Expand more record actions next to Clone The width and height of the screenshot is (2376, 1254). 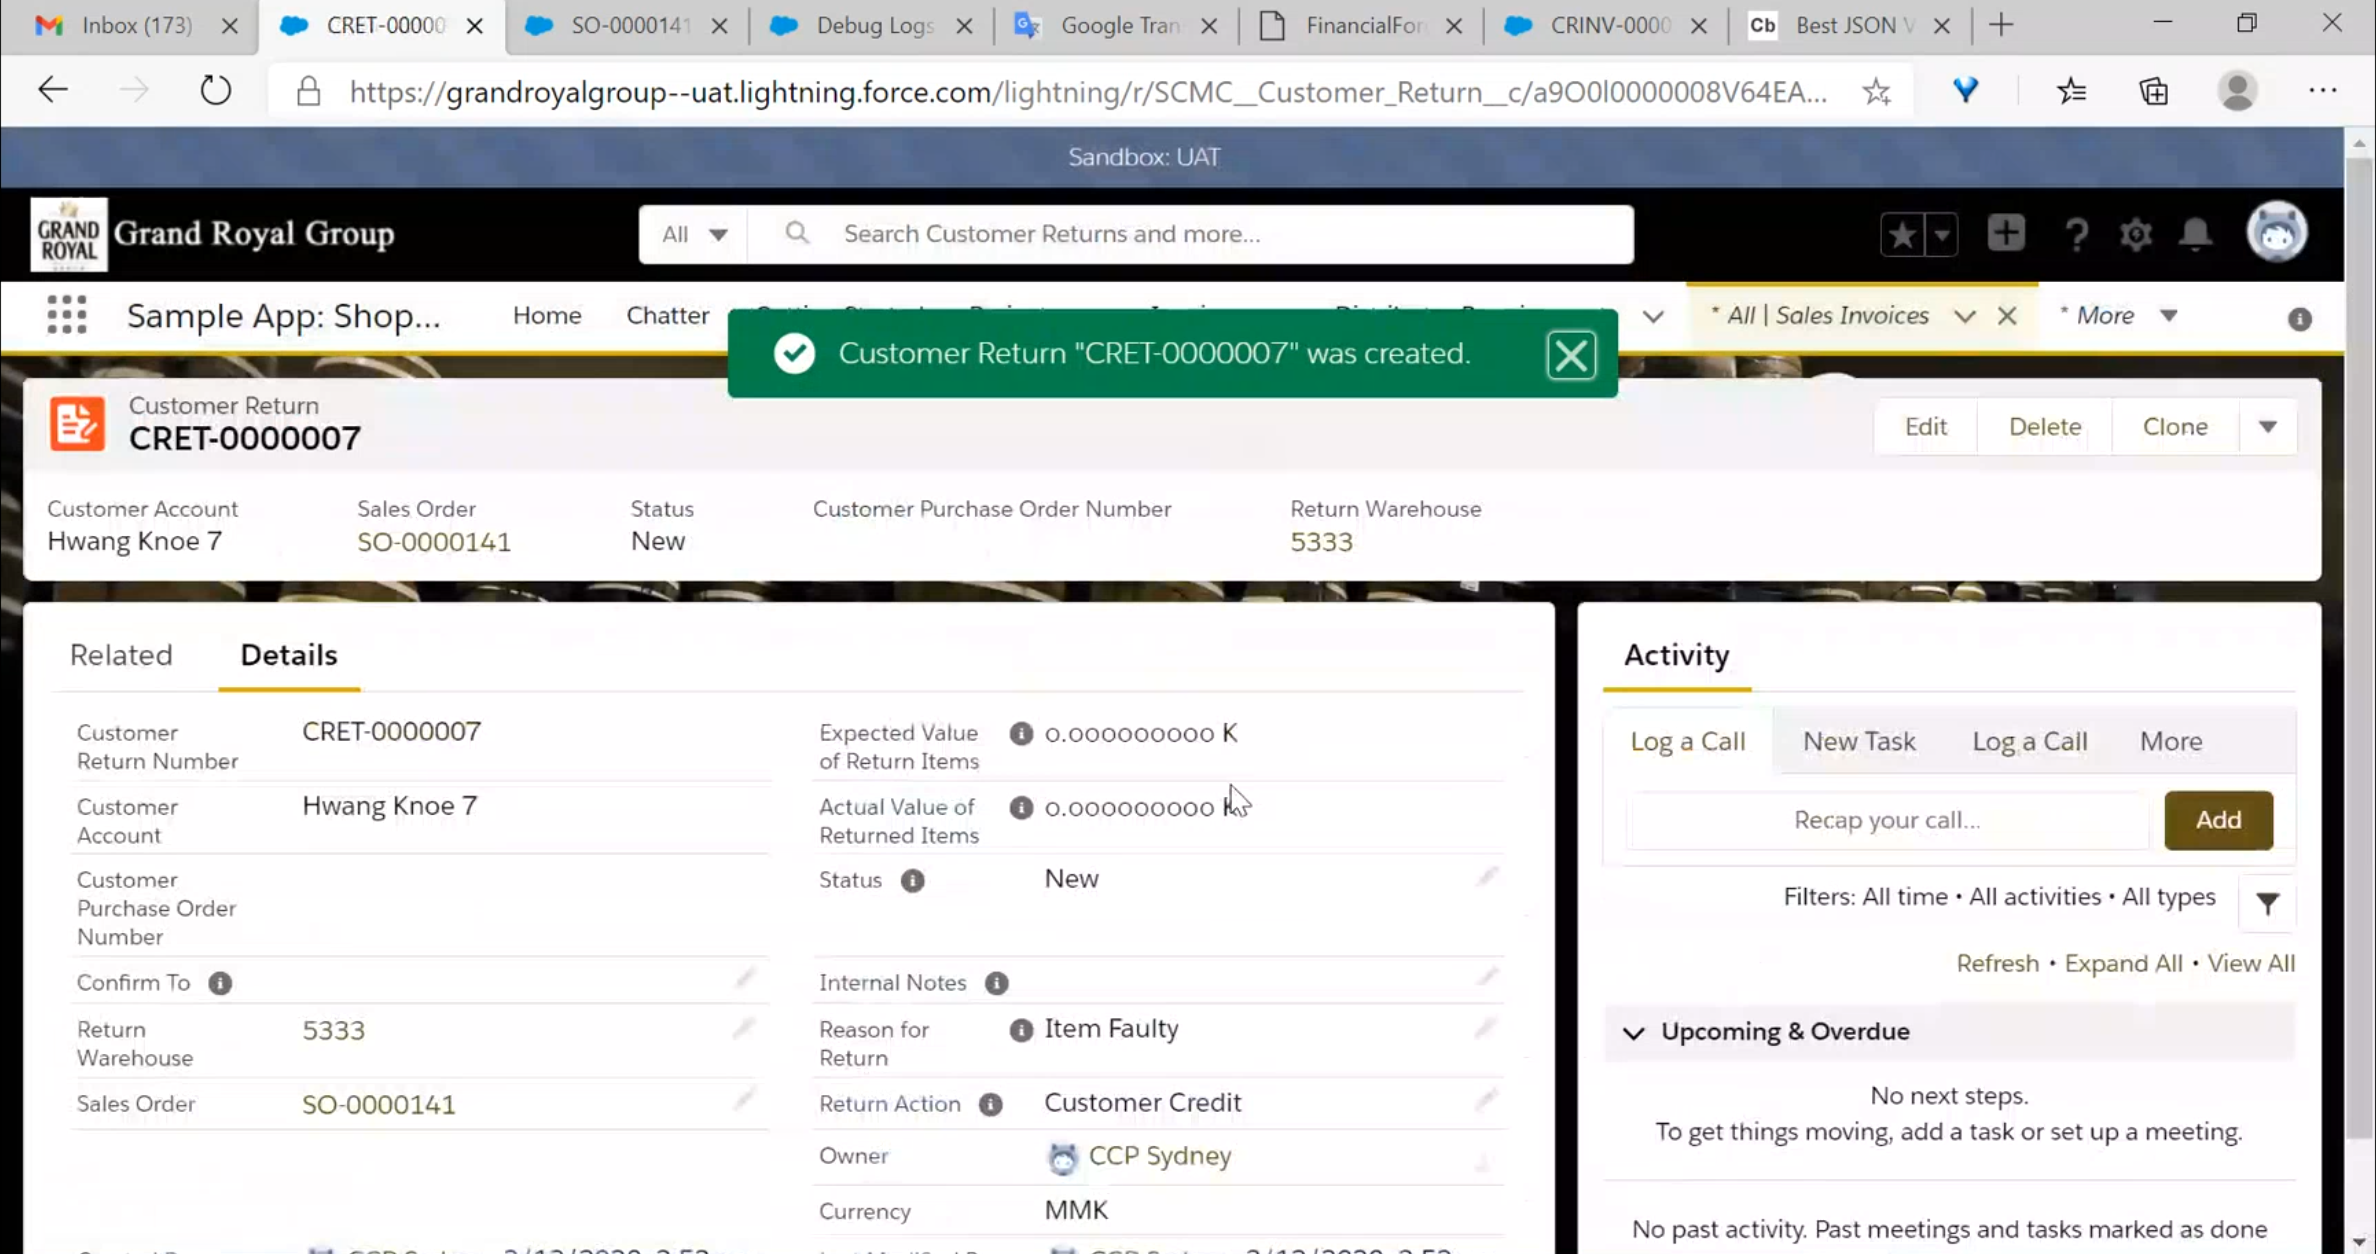(x=2267, y=427)
